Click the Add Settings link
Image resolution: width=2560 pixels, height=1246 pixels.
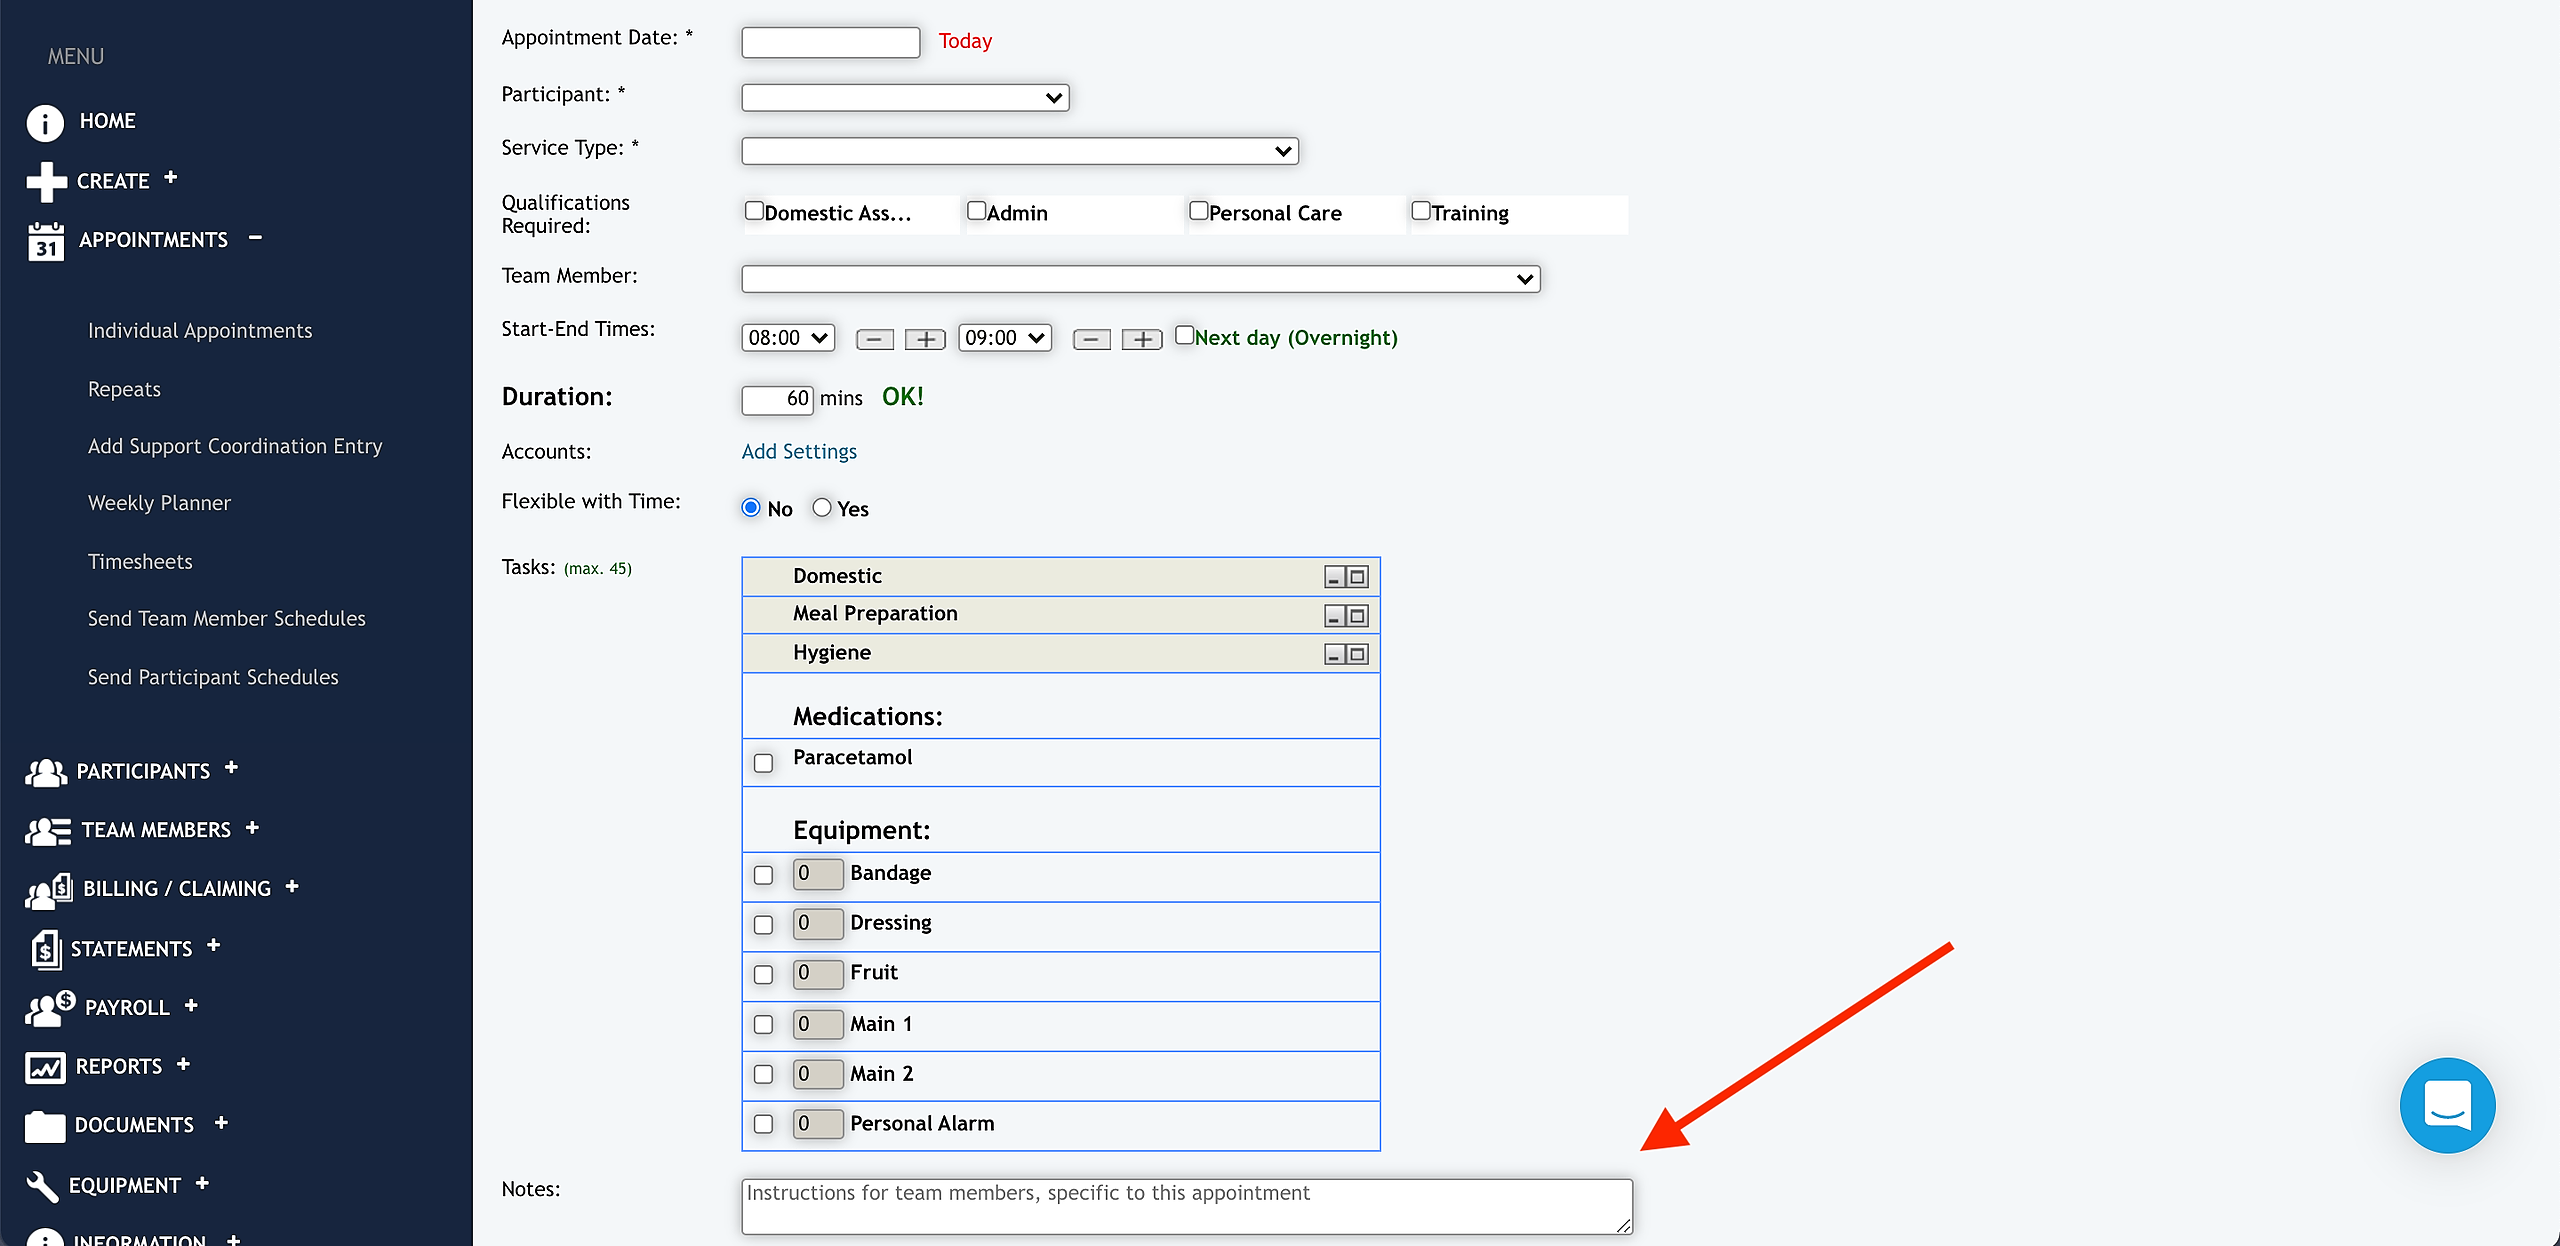point(799,452)
